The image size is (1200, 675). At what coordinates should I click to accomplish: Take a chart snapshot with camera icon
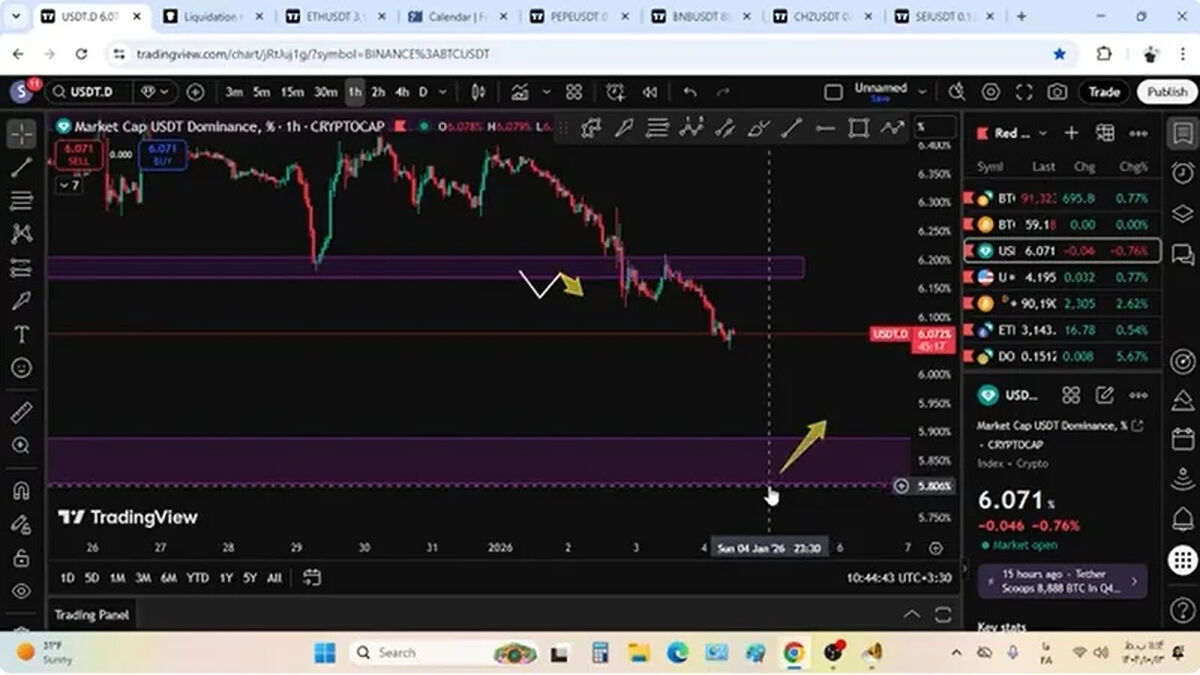pos(1057,92)
